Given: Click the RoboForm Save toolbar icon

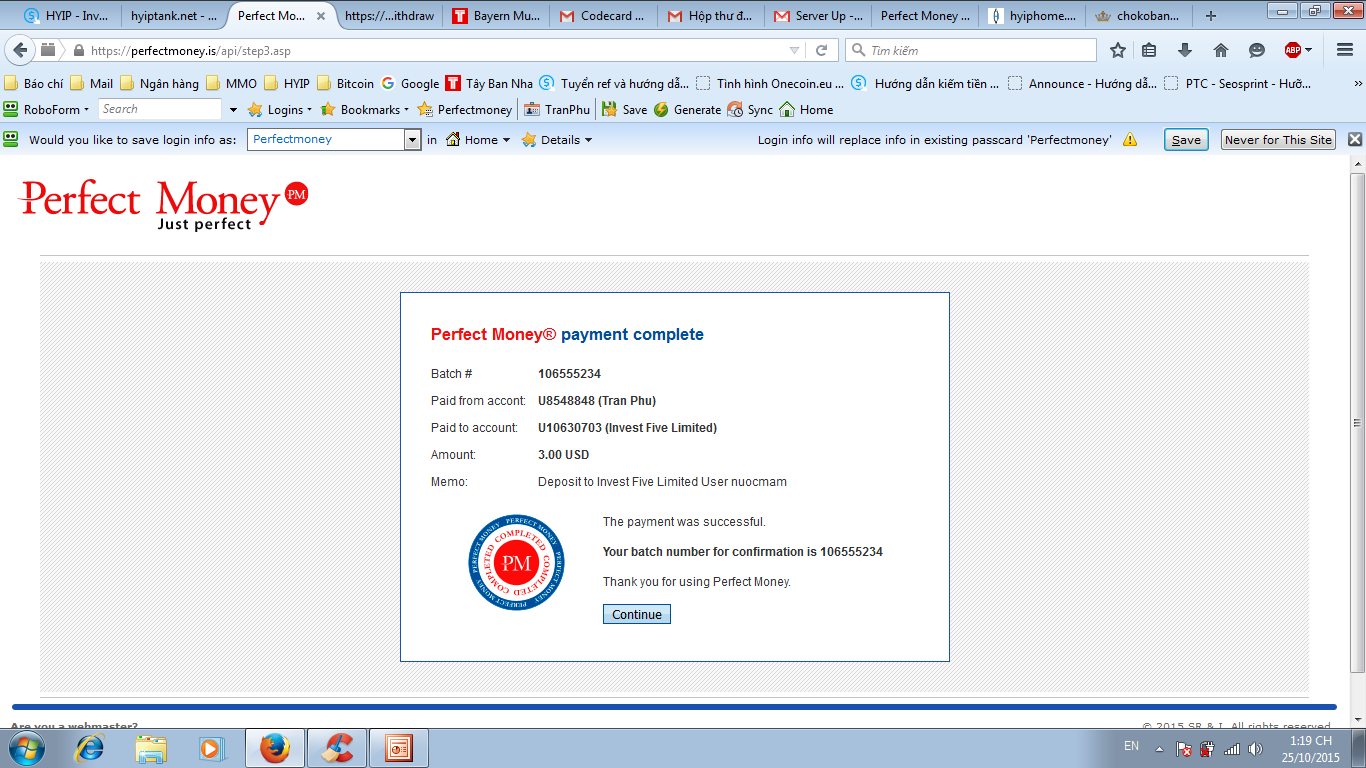Looking at the screenshot, I should click(x=626, y=110).
